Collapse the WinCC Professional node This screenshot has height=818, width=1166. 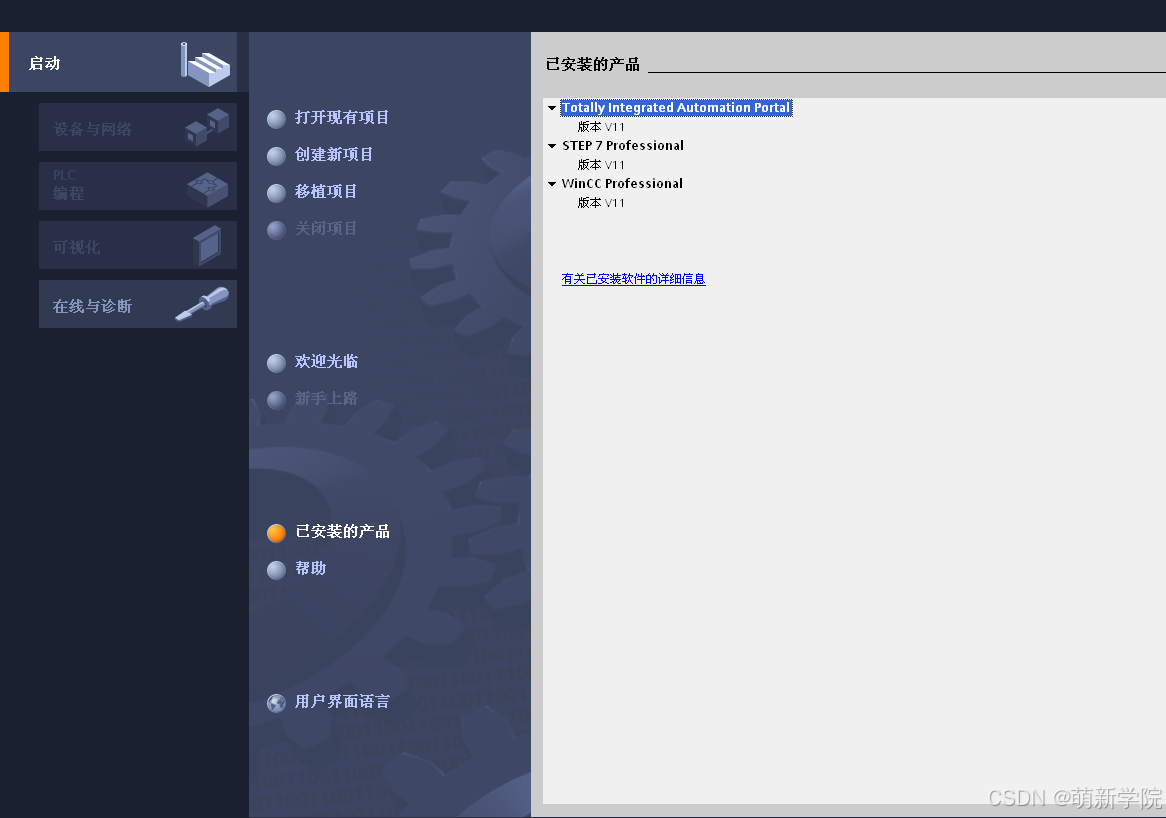click(x=552, y=184)
